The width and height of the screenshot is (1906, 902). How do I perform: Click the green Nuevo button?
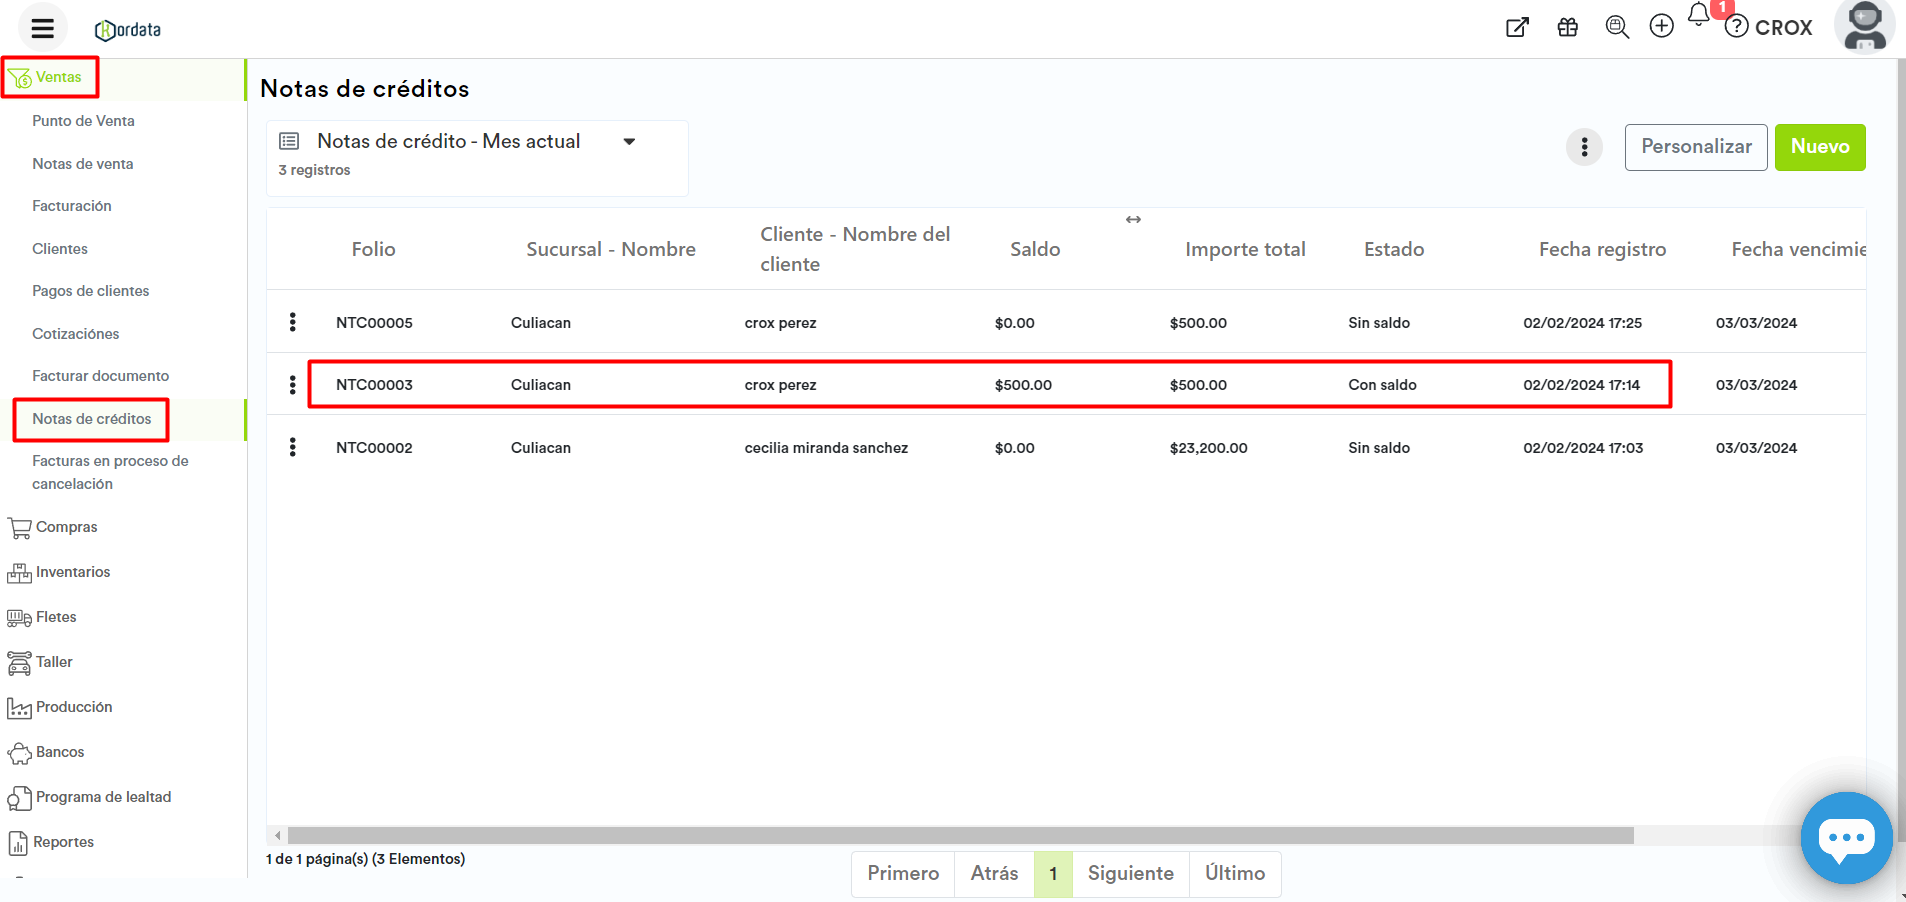coord(1819,147)
